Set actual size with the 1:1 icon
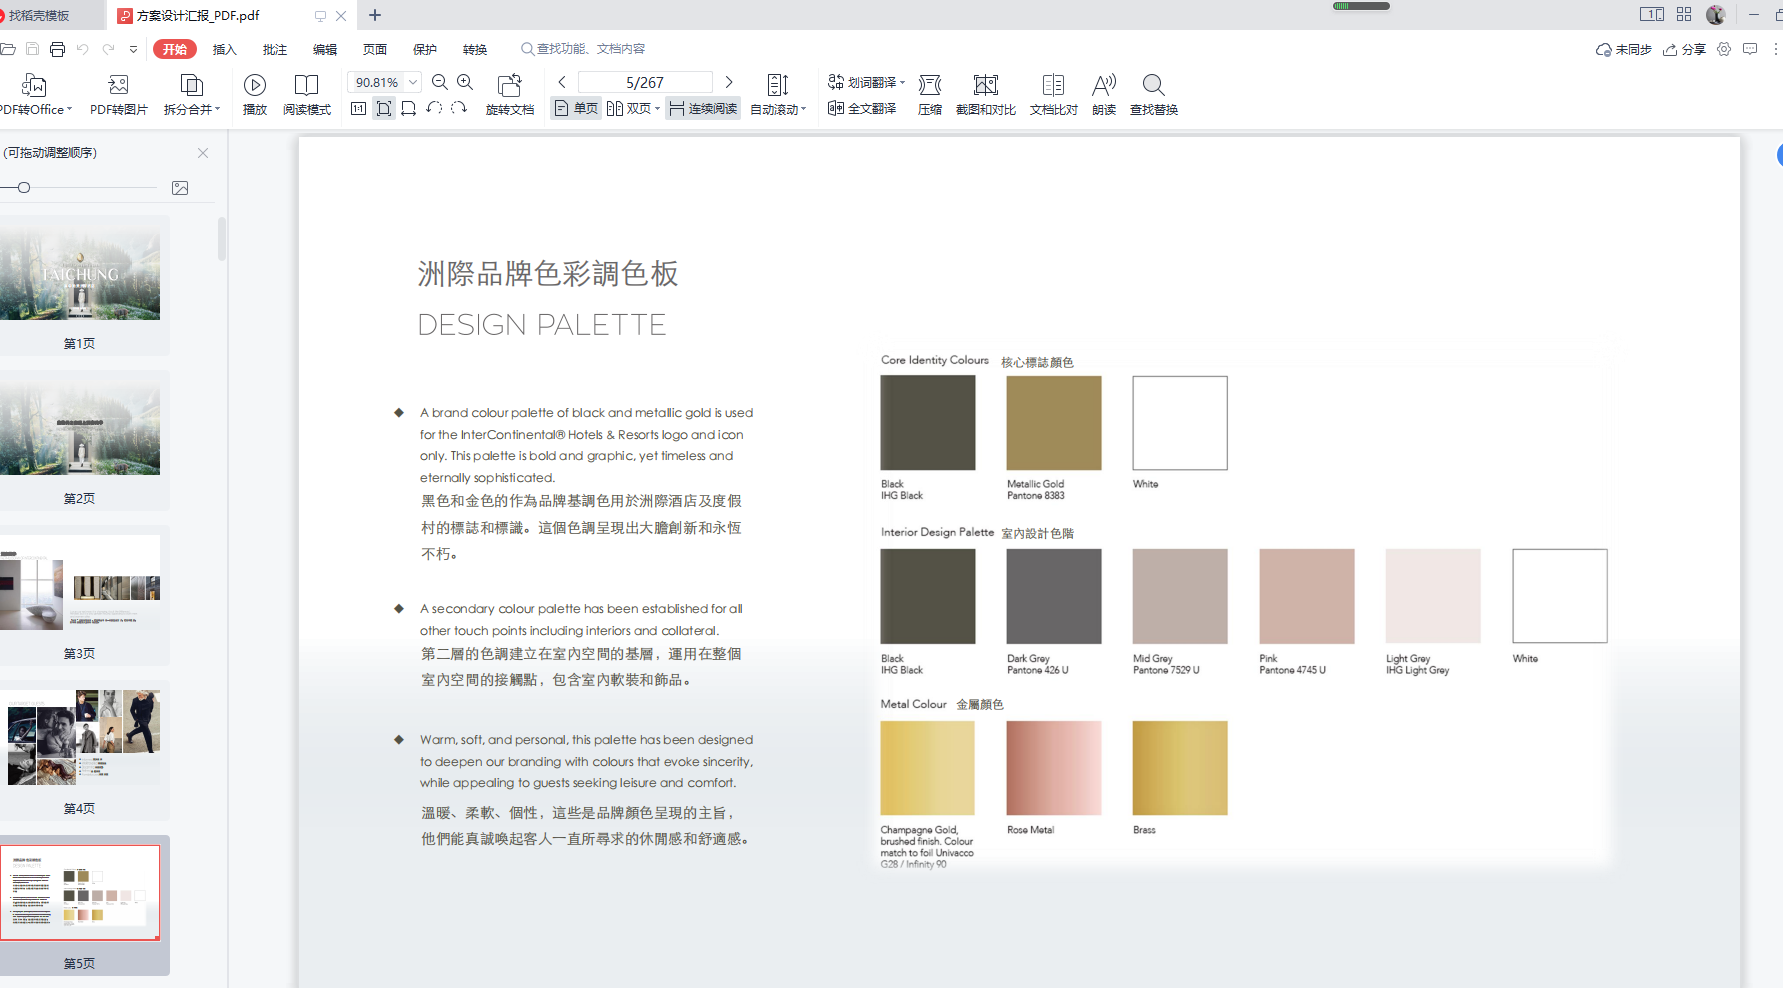Screen dimensions: 1783x988 coord(358,108)
